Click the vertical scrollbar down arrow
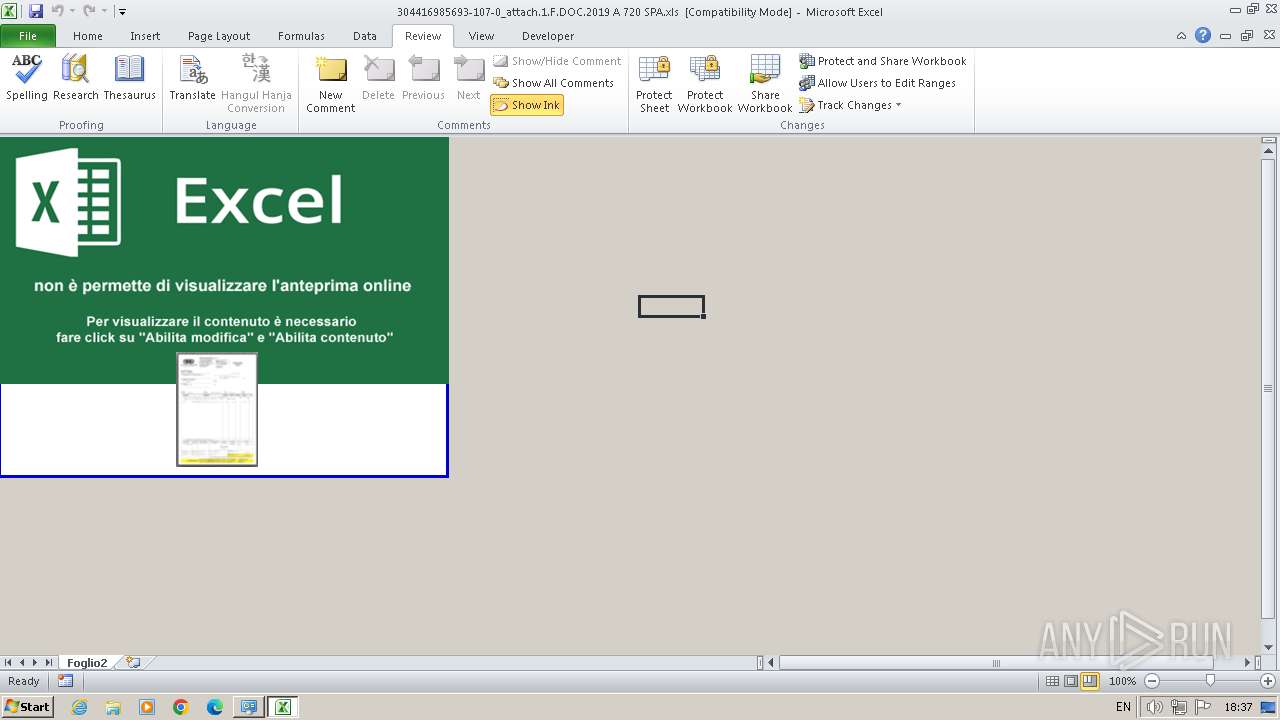Screen dimensions: 1280x720 click(1268, 647)
